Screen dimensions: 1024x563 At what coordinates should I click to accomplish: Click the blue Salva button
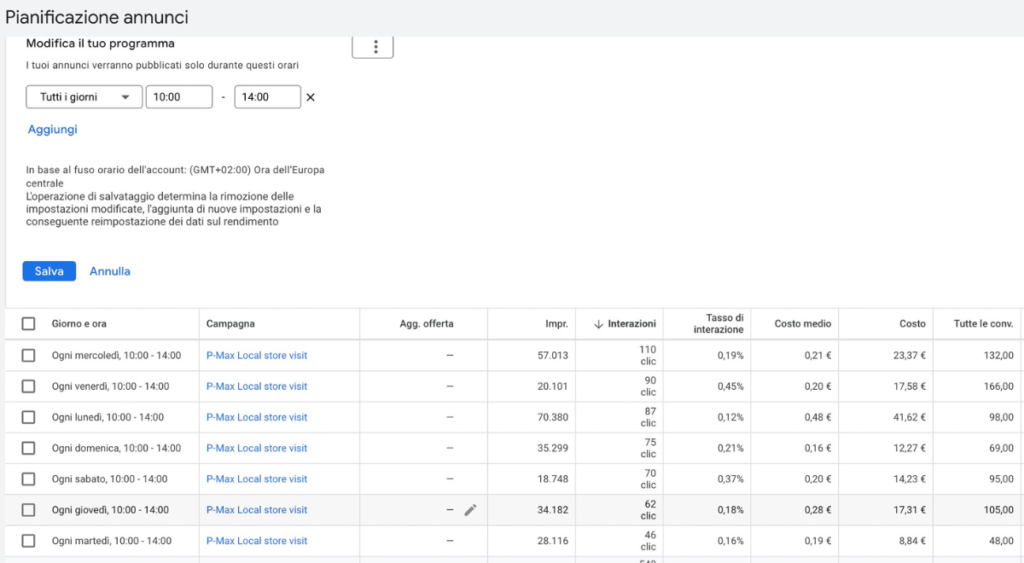(x=49, y=271)
